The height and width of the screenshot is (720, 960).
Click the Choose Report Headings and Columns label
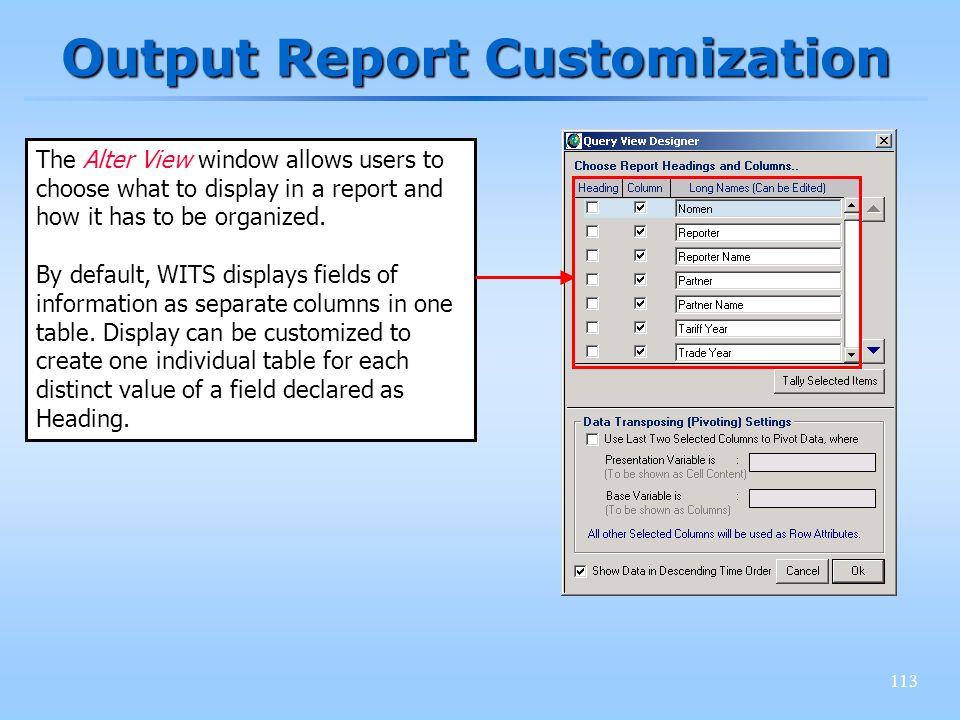coord(686,166)
